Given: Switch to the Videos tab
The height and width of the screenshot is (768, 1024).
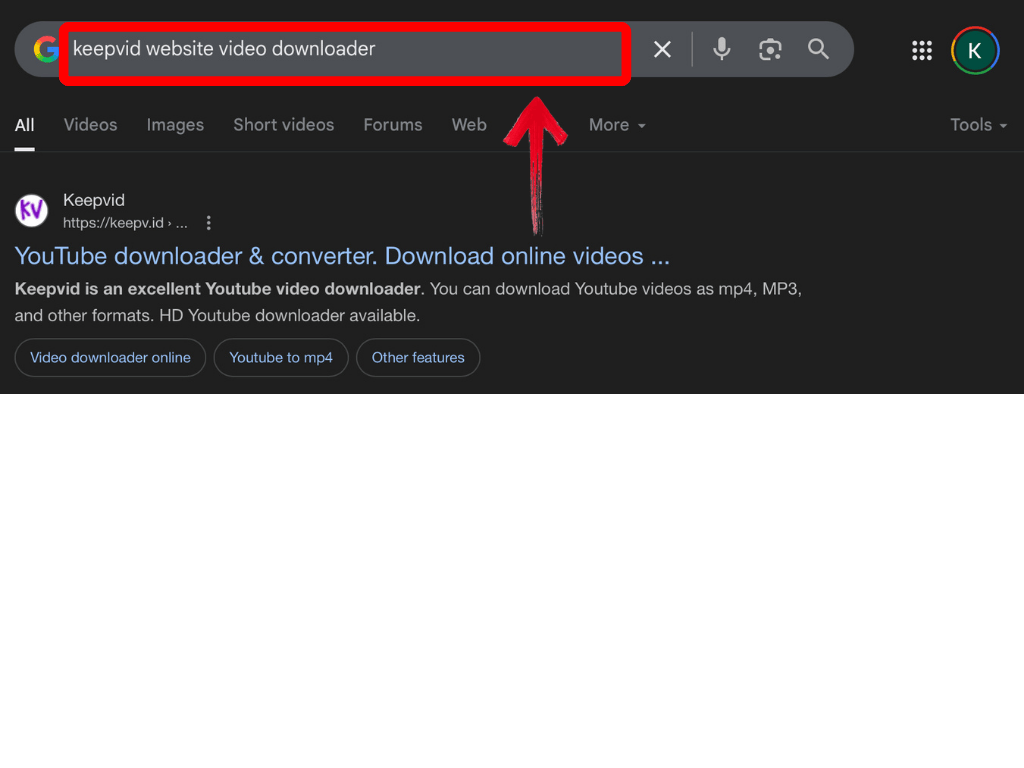Looking at the screenshot, I should coord(90,124).
